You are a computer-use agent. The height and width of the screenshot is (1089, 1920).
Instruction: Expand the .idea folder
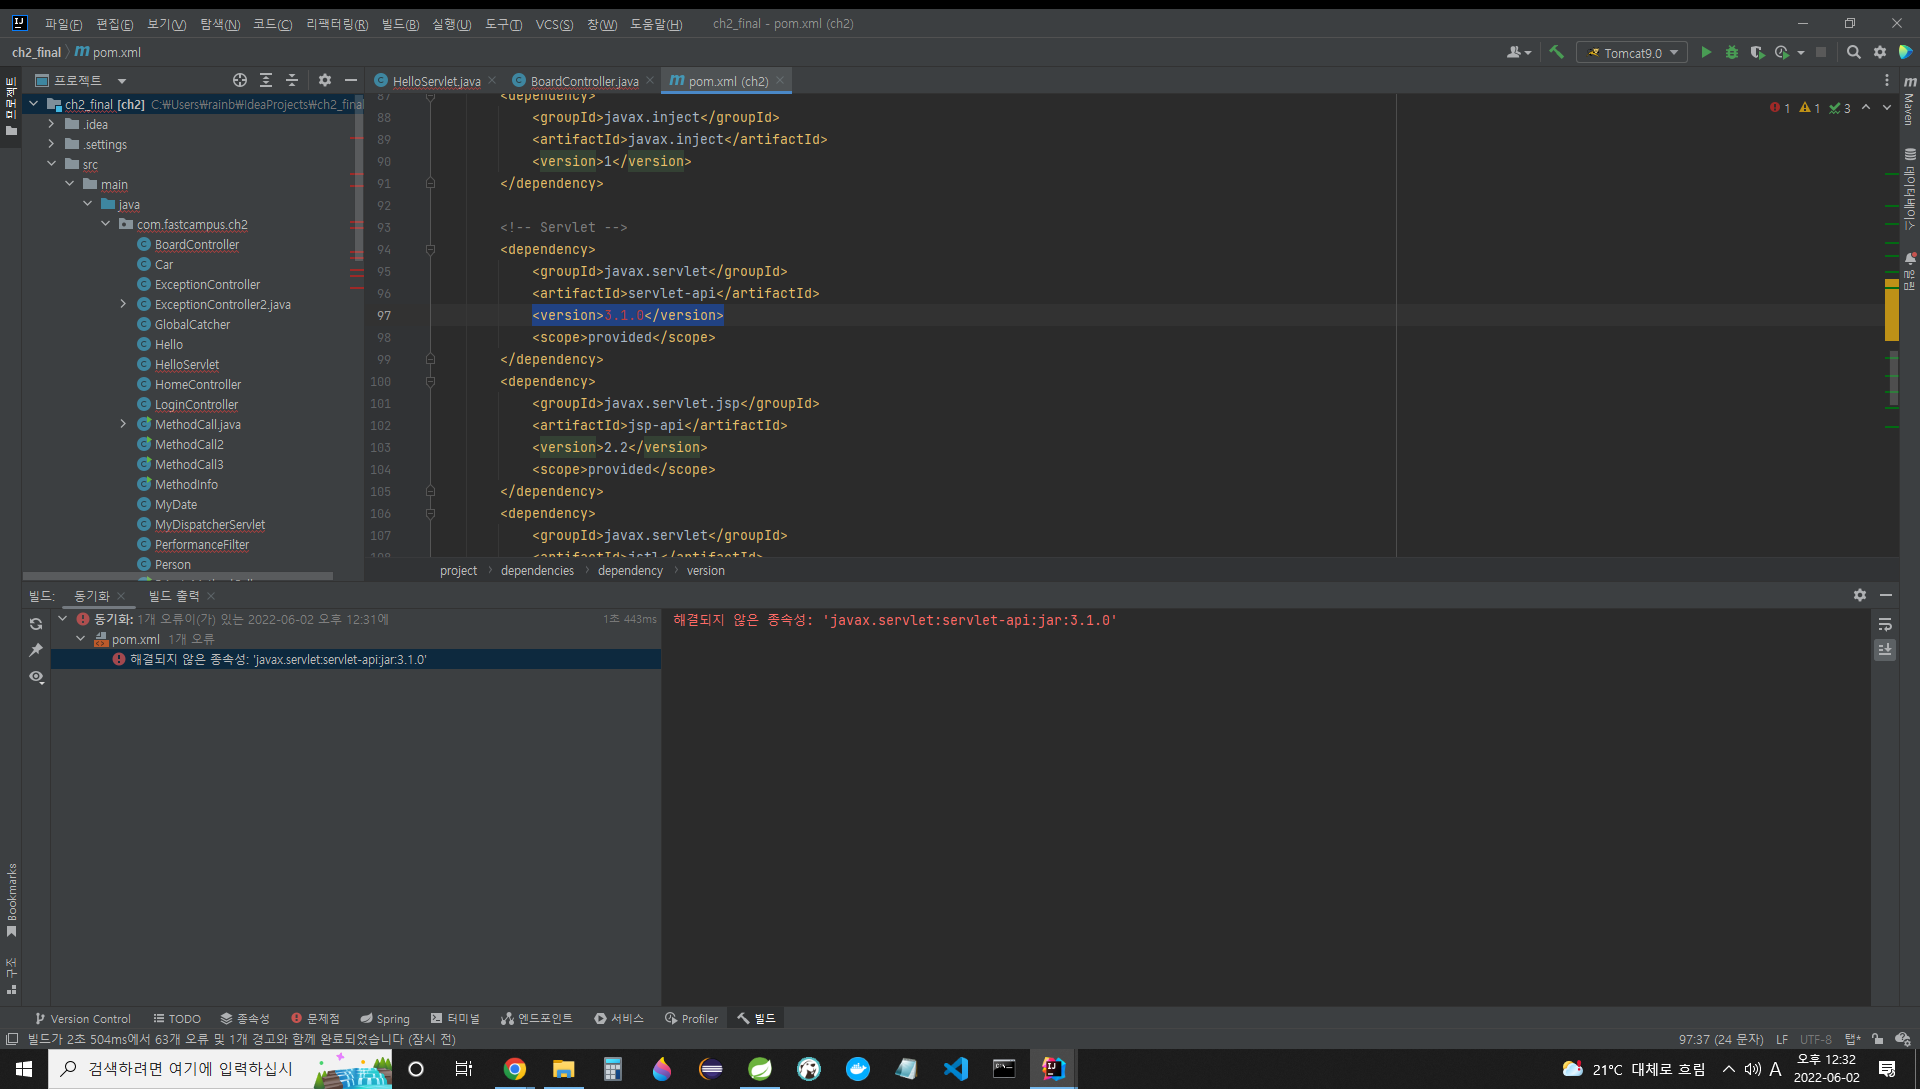[x=51, y=124]
